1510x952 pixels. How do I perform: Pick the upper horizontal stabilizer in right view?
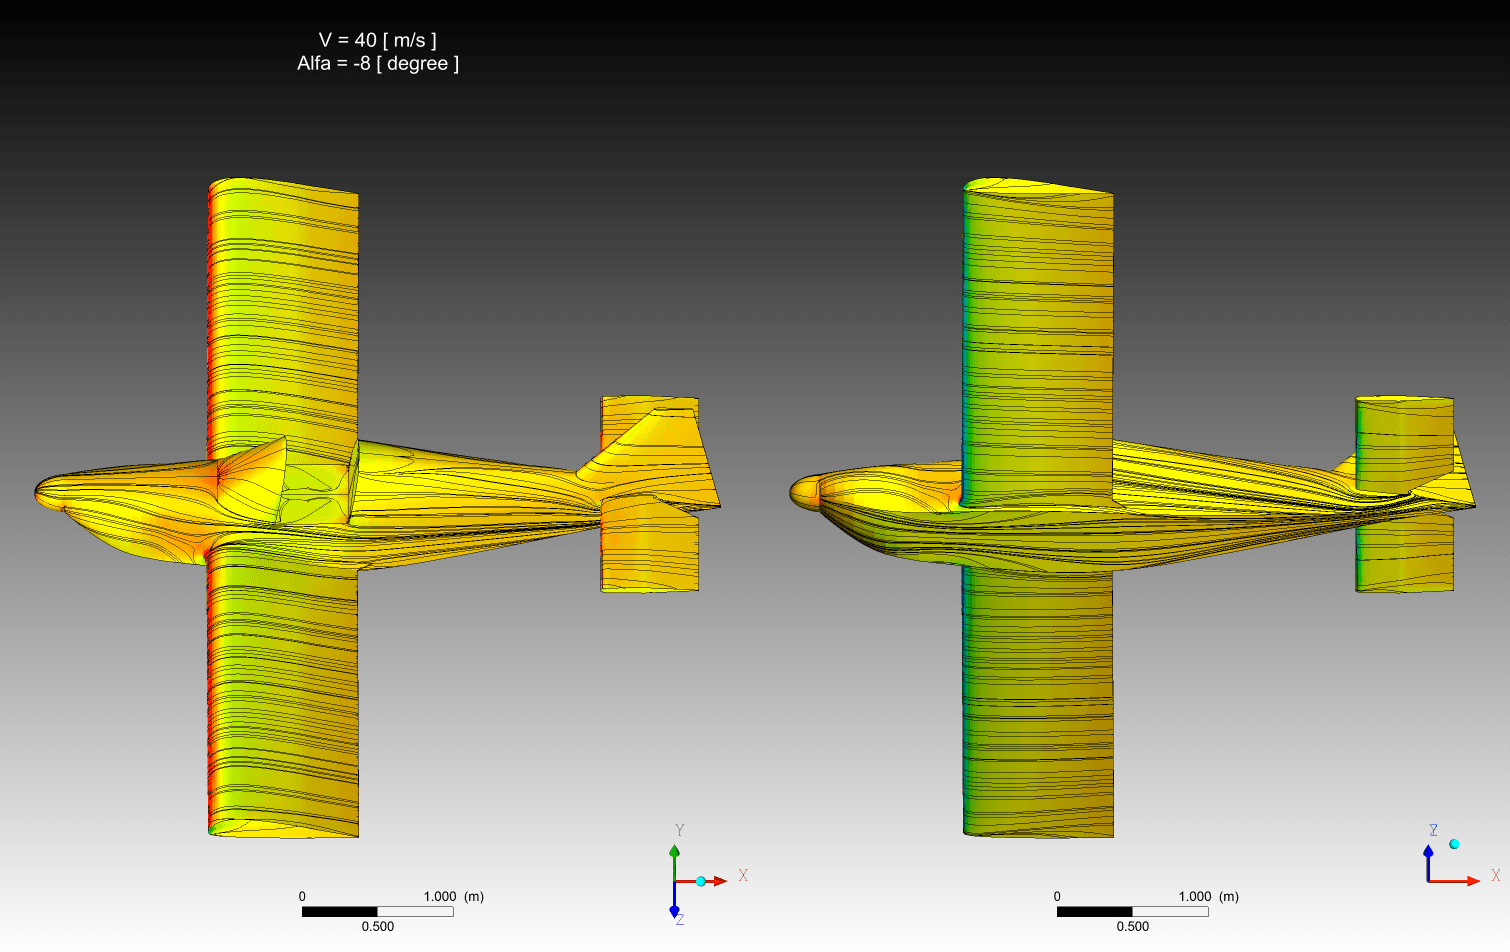click(1404, 440)
